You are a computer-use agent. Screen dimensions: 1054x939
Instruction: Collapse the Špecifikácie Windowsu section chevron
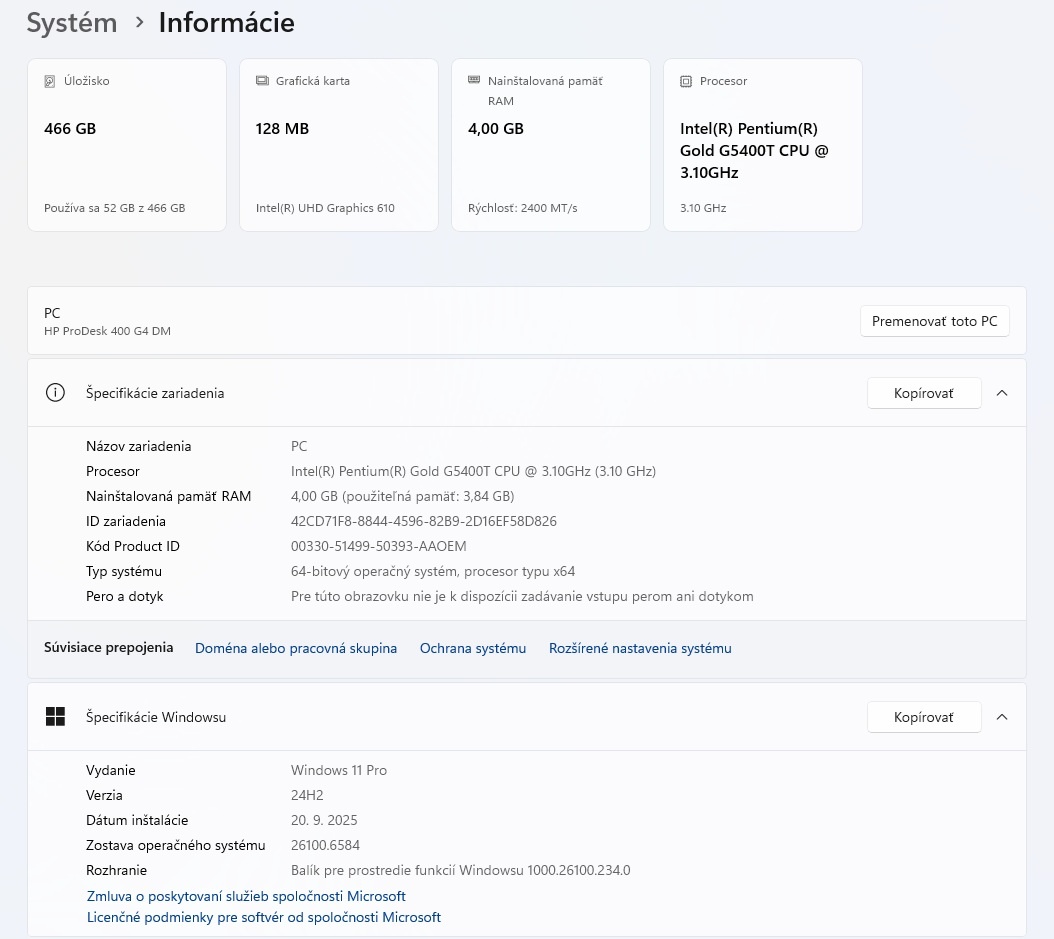[1002, 717]
